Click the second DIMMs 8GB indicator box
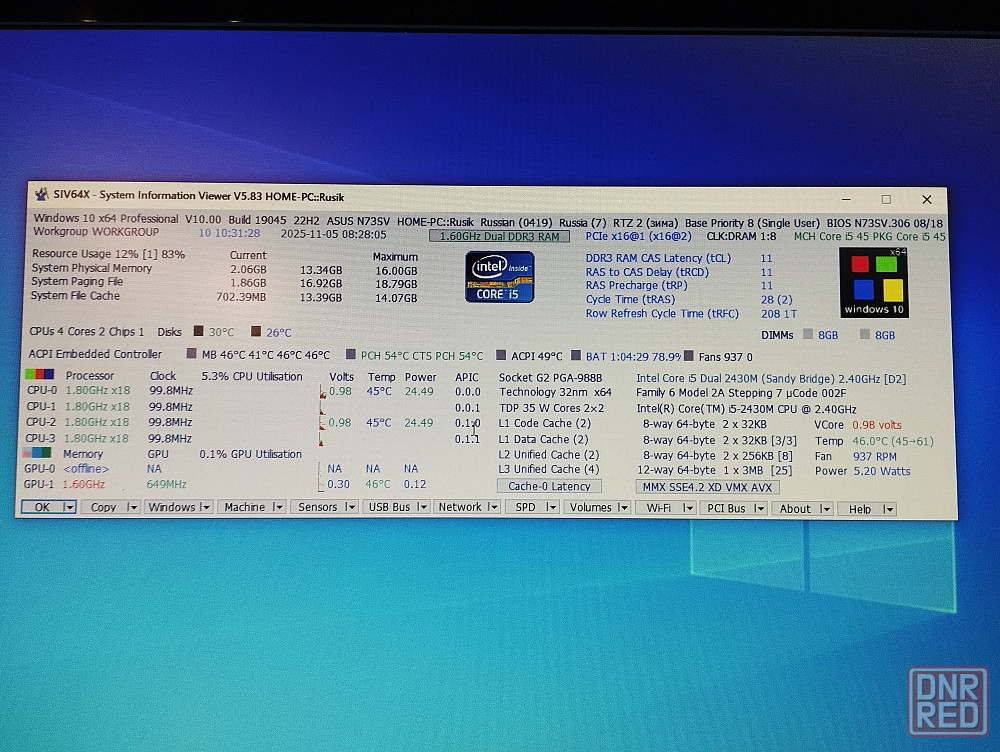The width and height of the screenshot is (1000, 752). tap(864, 335)
